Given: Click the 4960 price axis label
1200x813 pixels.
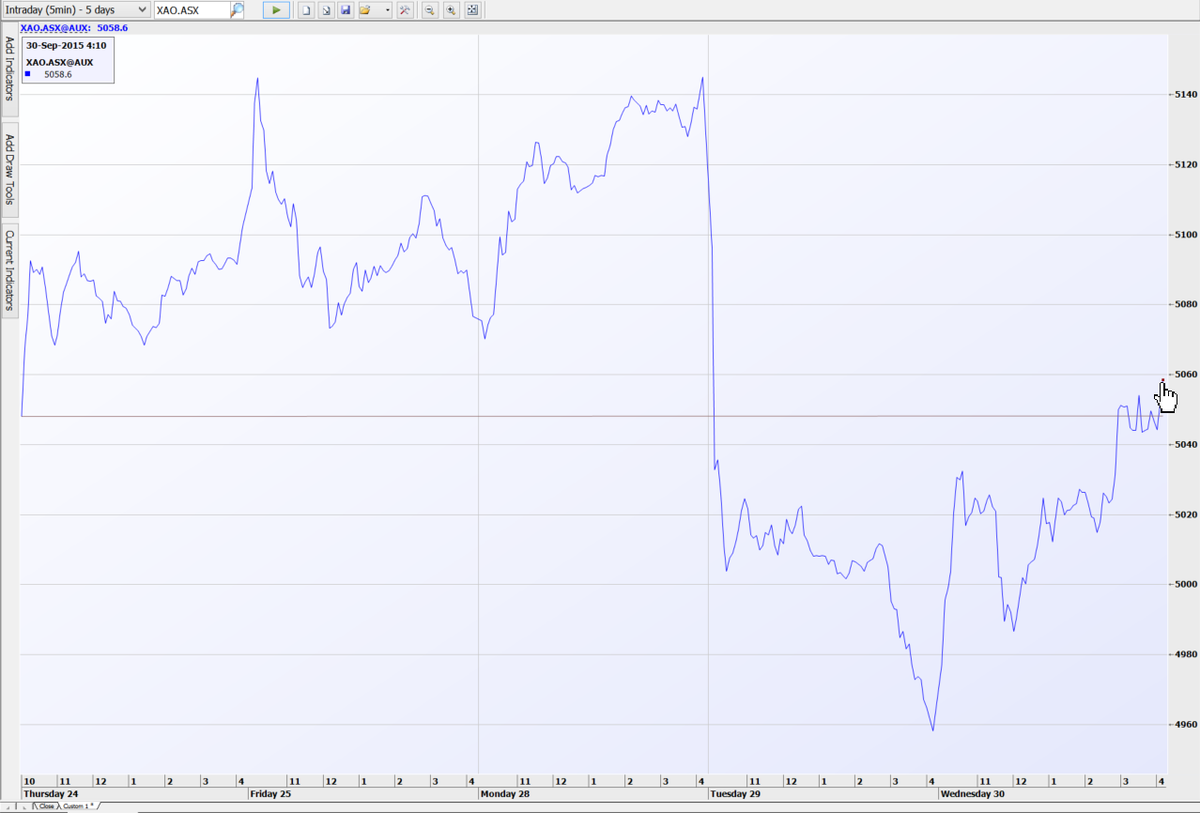Looking at the screenshot, I should pyautogui.click(x=1185, y=725).
